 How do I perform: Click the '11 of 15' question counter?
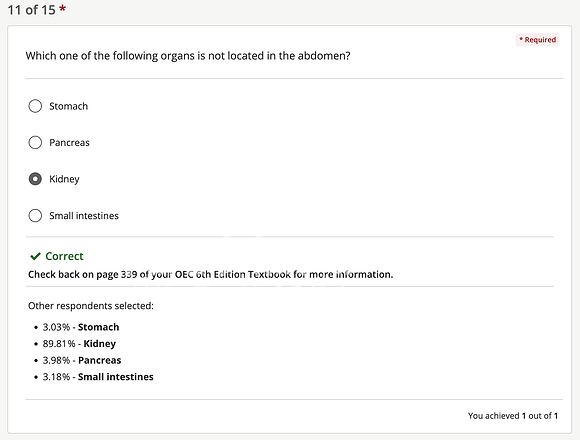pyautogui.click(x=31, y=10)
